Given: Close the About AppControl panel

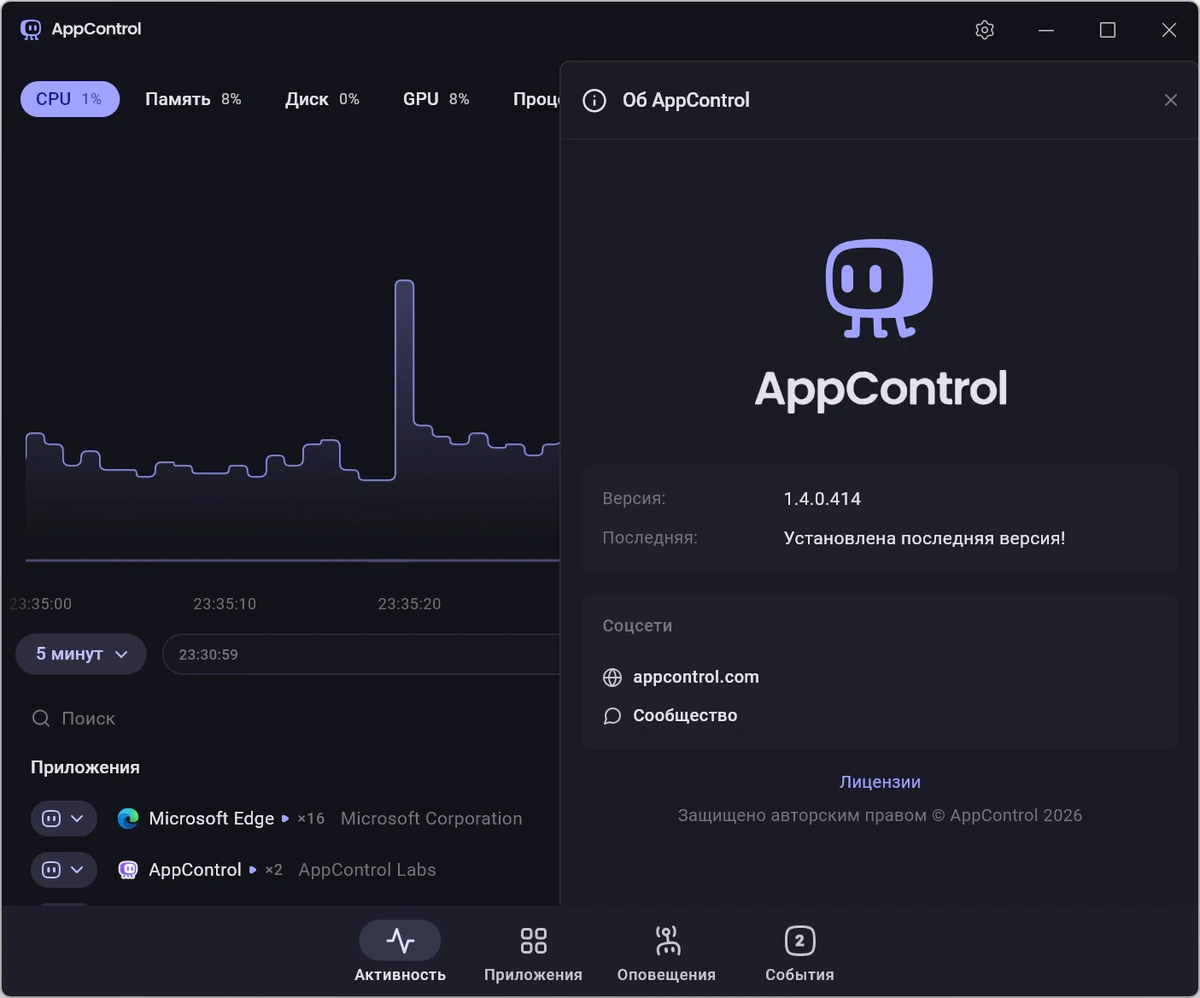Looking at the screenshot, I should click(x=1170, y=100).
